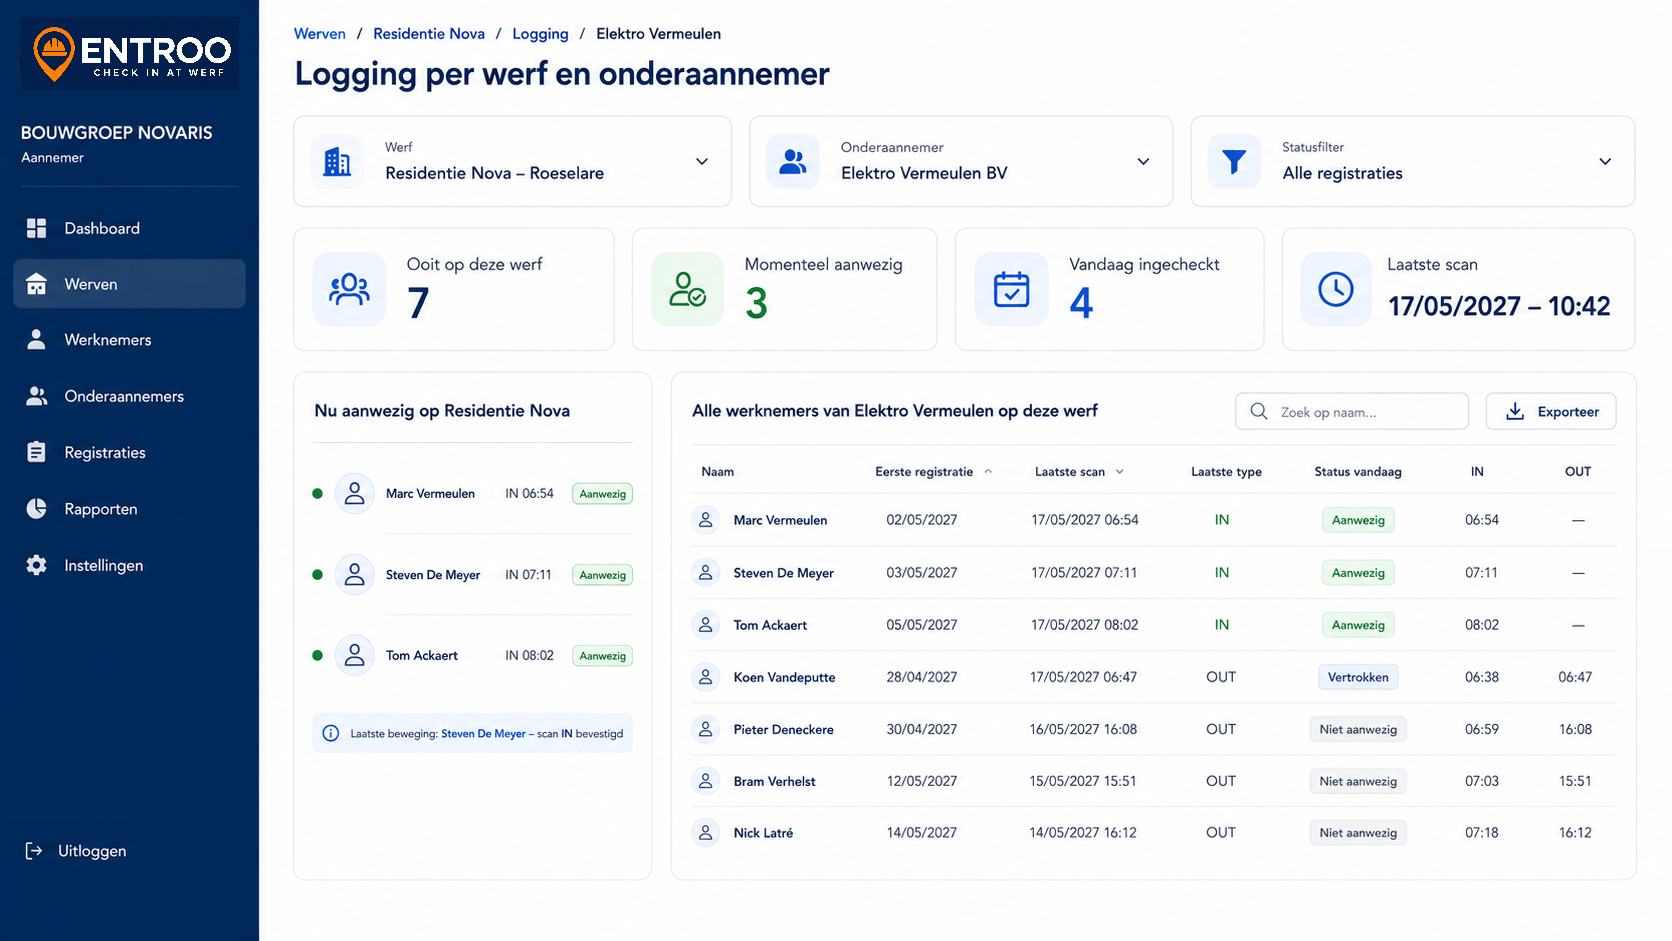Image resolution: width=1672 pixels, height=941 pixels.
Task: Click the Uitloggen exit icon
Action: [34, 851]
